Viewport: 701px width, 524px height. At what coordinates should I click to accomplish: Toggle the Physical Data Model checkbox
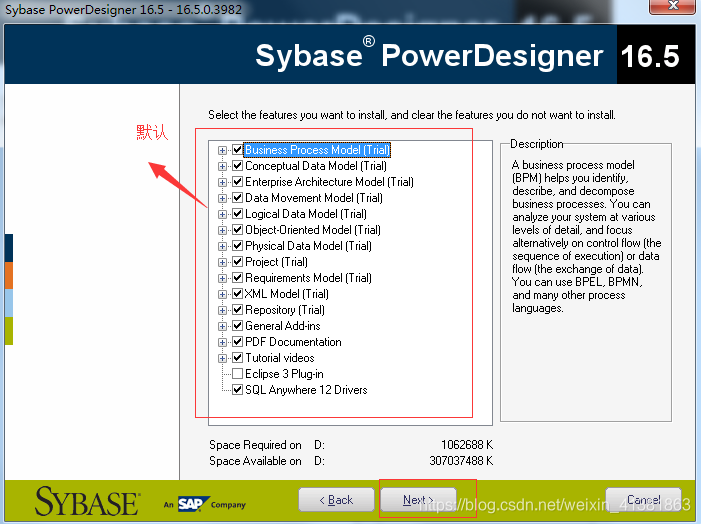[x=237, y=246]
